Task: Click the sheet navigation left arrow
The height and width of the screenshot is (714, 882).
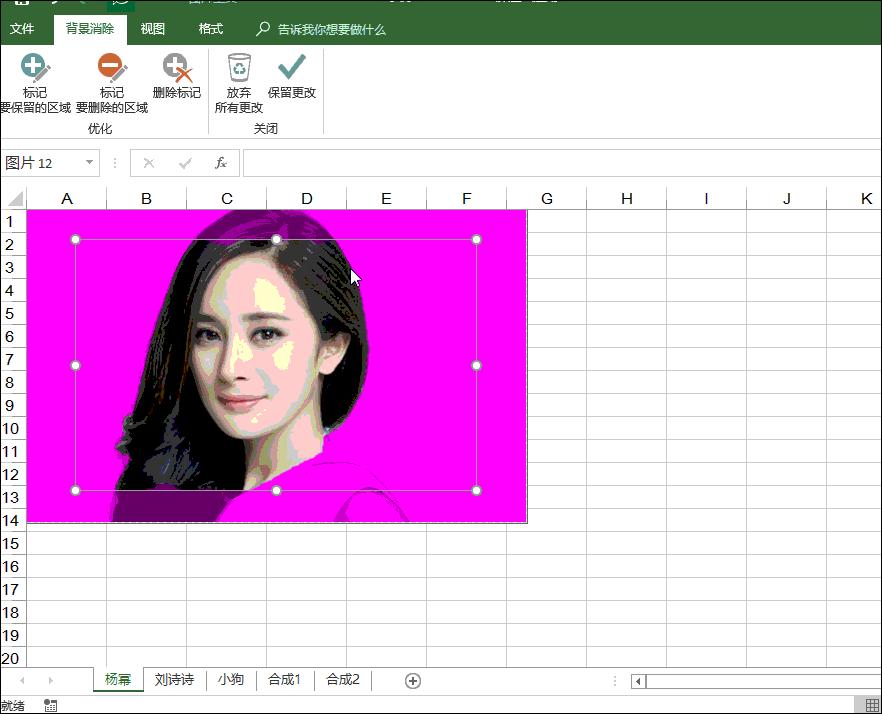Action: tap(22, 679)
